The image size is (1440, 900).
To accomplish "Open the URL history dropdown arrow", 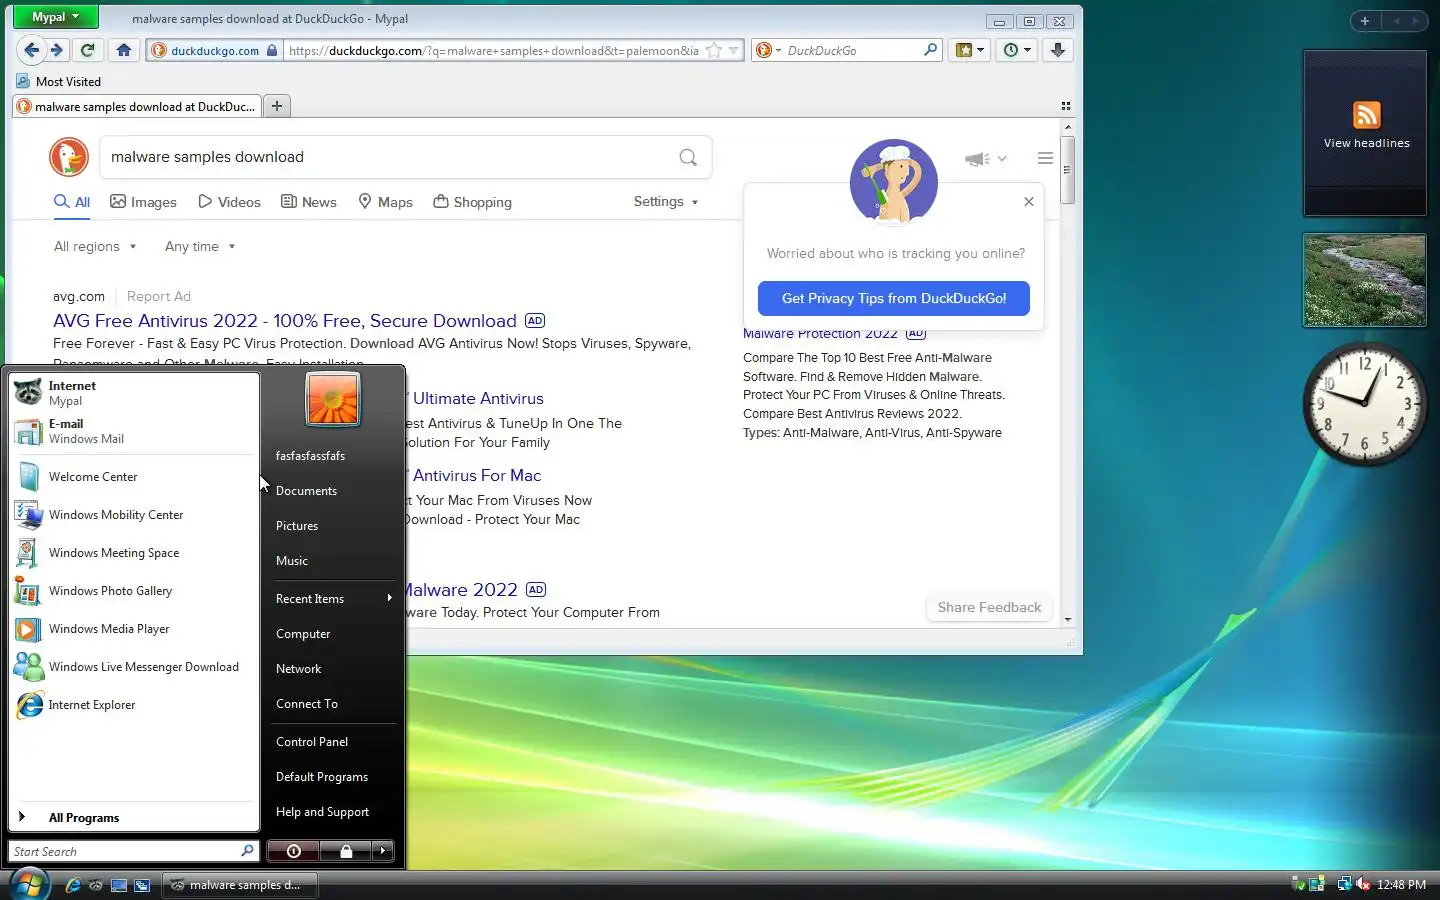I will click(x=733, y=50).
